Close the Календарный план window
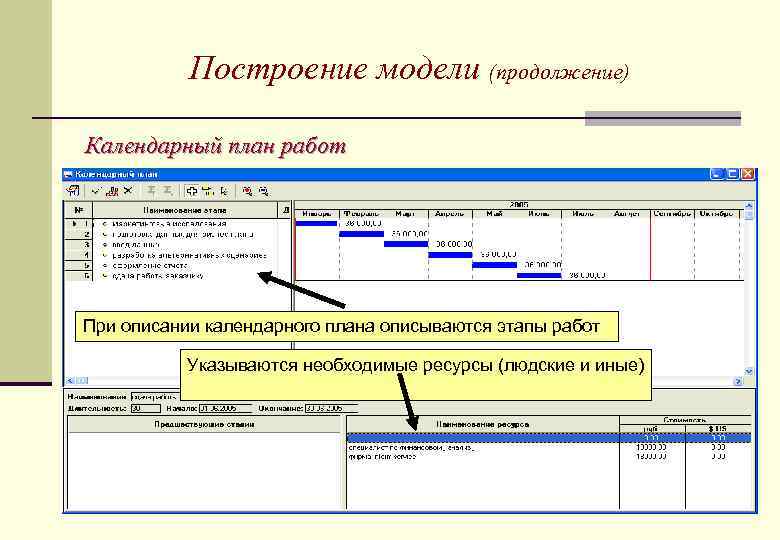780x540 pixels. [x=748, y=174]
